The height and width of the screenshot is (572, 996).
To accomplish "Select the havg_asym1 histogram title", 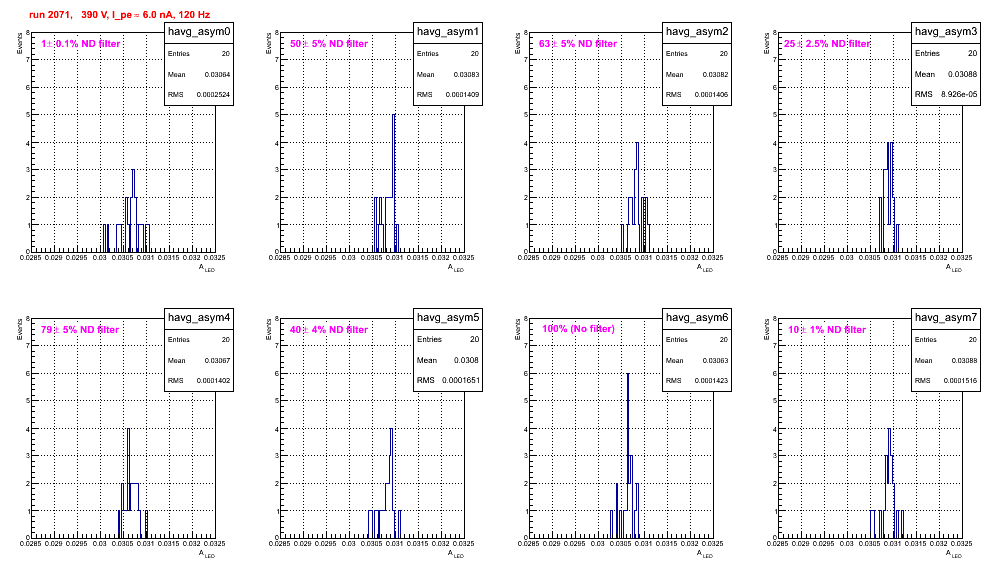I will pos(448,32).
